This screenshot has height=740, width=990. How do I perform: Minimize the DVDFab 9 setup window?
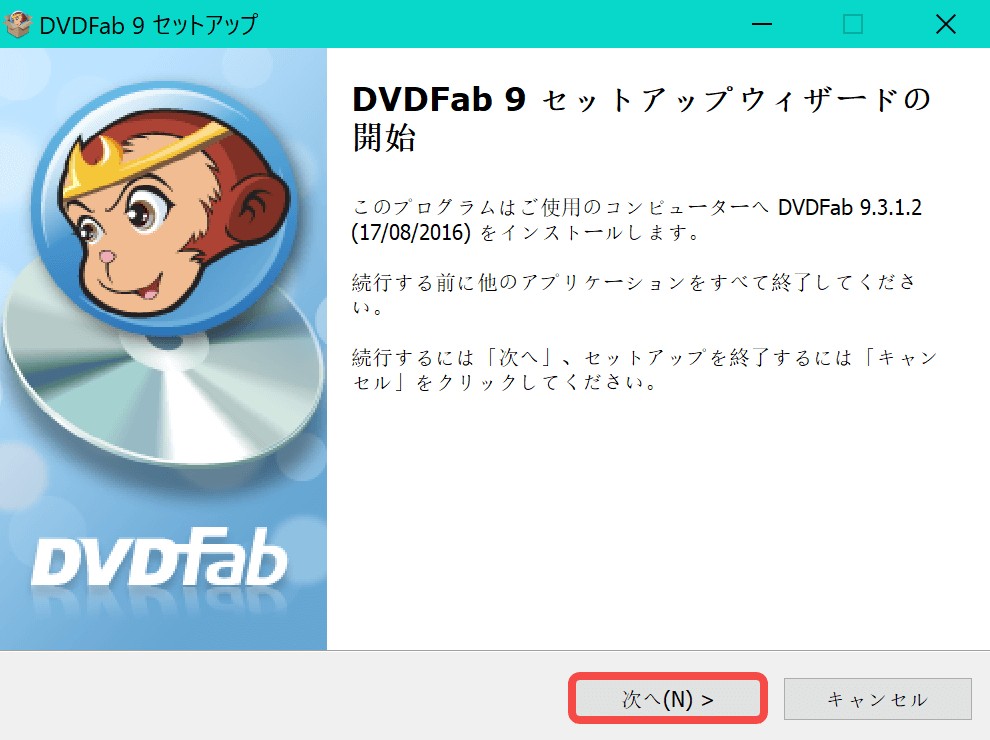(762, 24)
